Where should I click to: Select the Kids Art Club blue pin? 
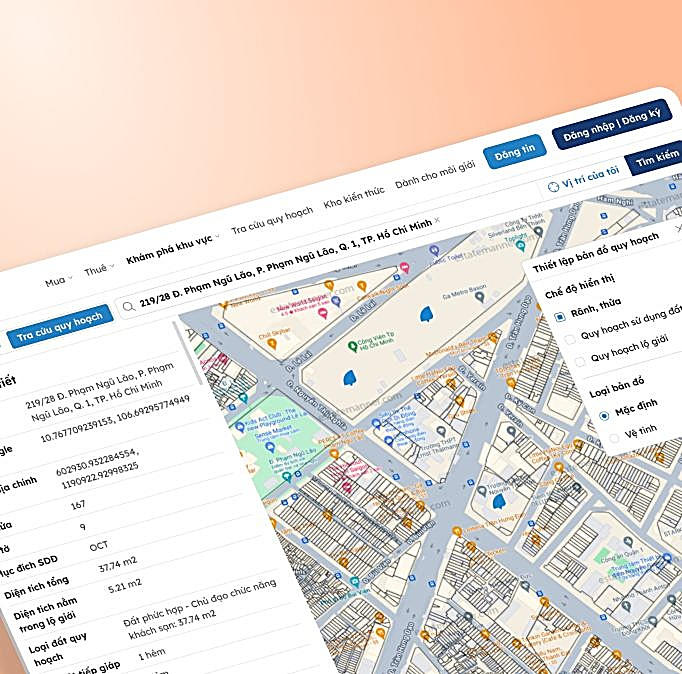coord(240,427)
